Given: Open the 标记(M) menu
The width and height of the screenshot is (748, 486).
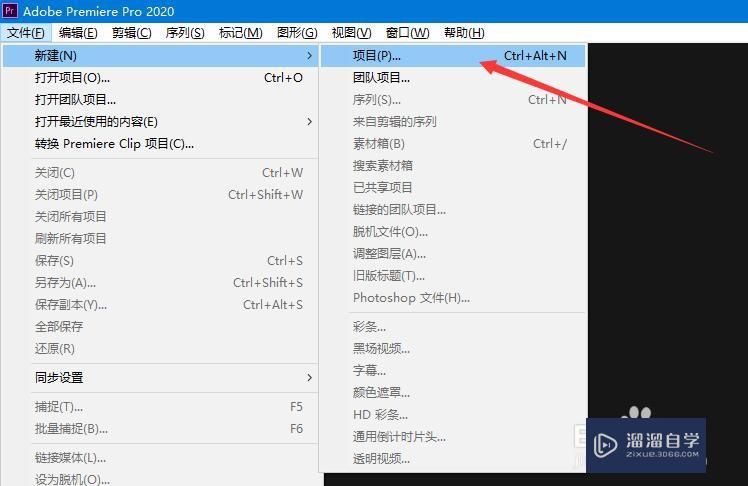Looking at the screenshot, I should (240, 32).
